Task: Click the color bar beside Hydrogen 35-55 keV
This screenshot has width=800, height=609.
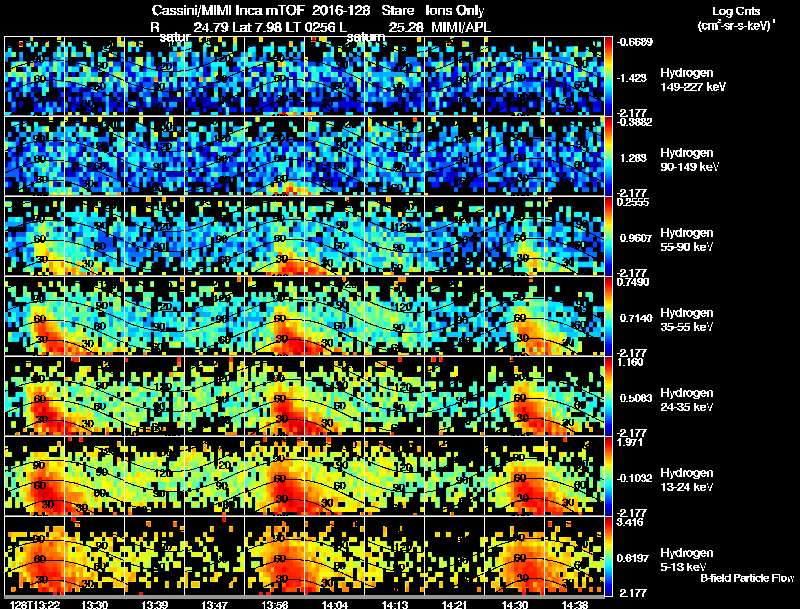Action: click(608, 316)
